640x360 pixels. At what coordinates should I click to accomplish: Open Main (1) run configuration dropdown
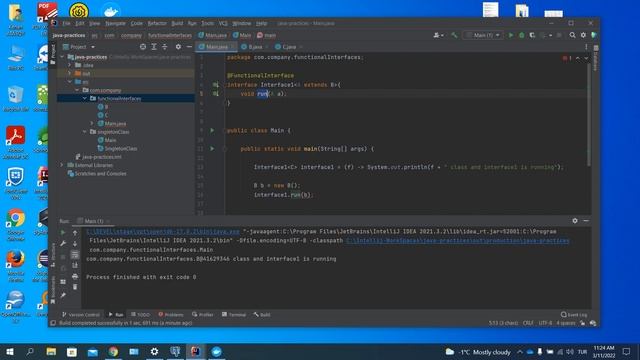(483, 36)
